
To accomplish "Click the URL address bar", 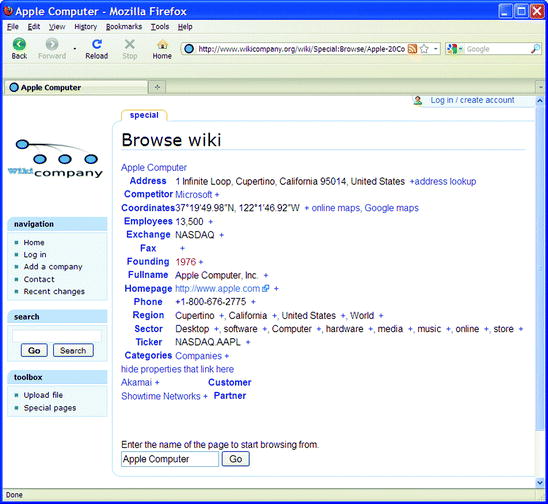I will (x=301, y=49).
